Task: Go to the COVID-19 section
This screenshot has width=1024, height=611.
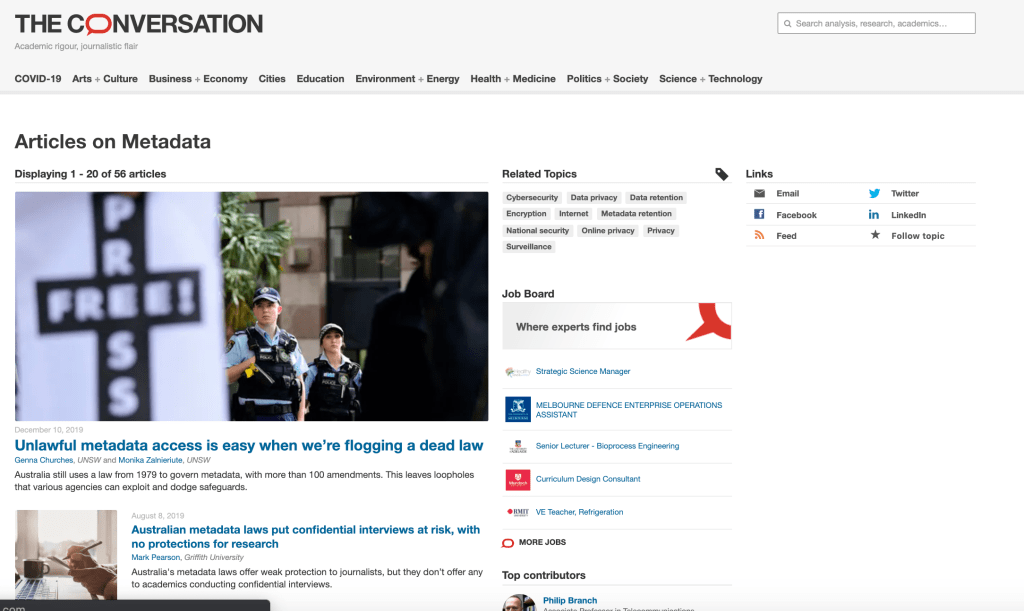Action: click(x=38, y=79)
